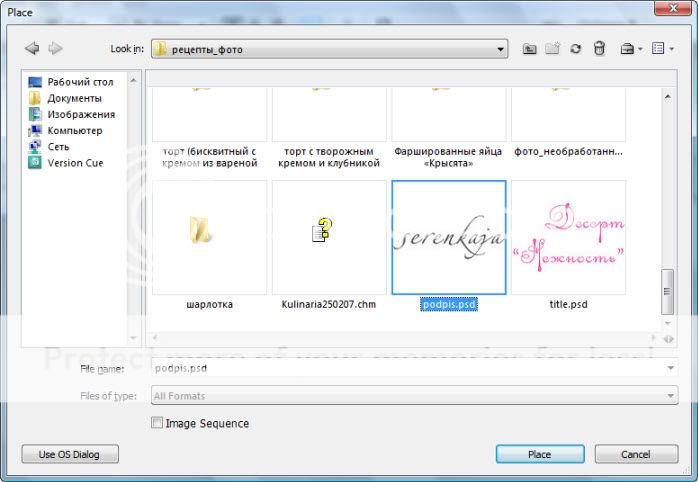Expand the Look in folder dropdown
Screen dimensions: 698x482
[x=501, y=48]
